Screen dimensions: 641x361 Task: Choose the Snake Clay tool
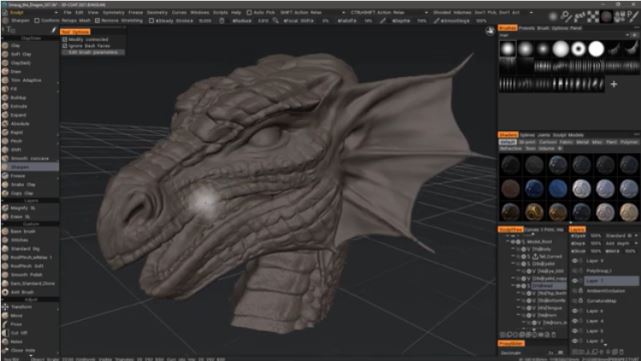point(23,184)
